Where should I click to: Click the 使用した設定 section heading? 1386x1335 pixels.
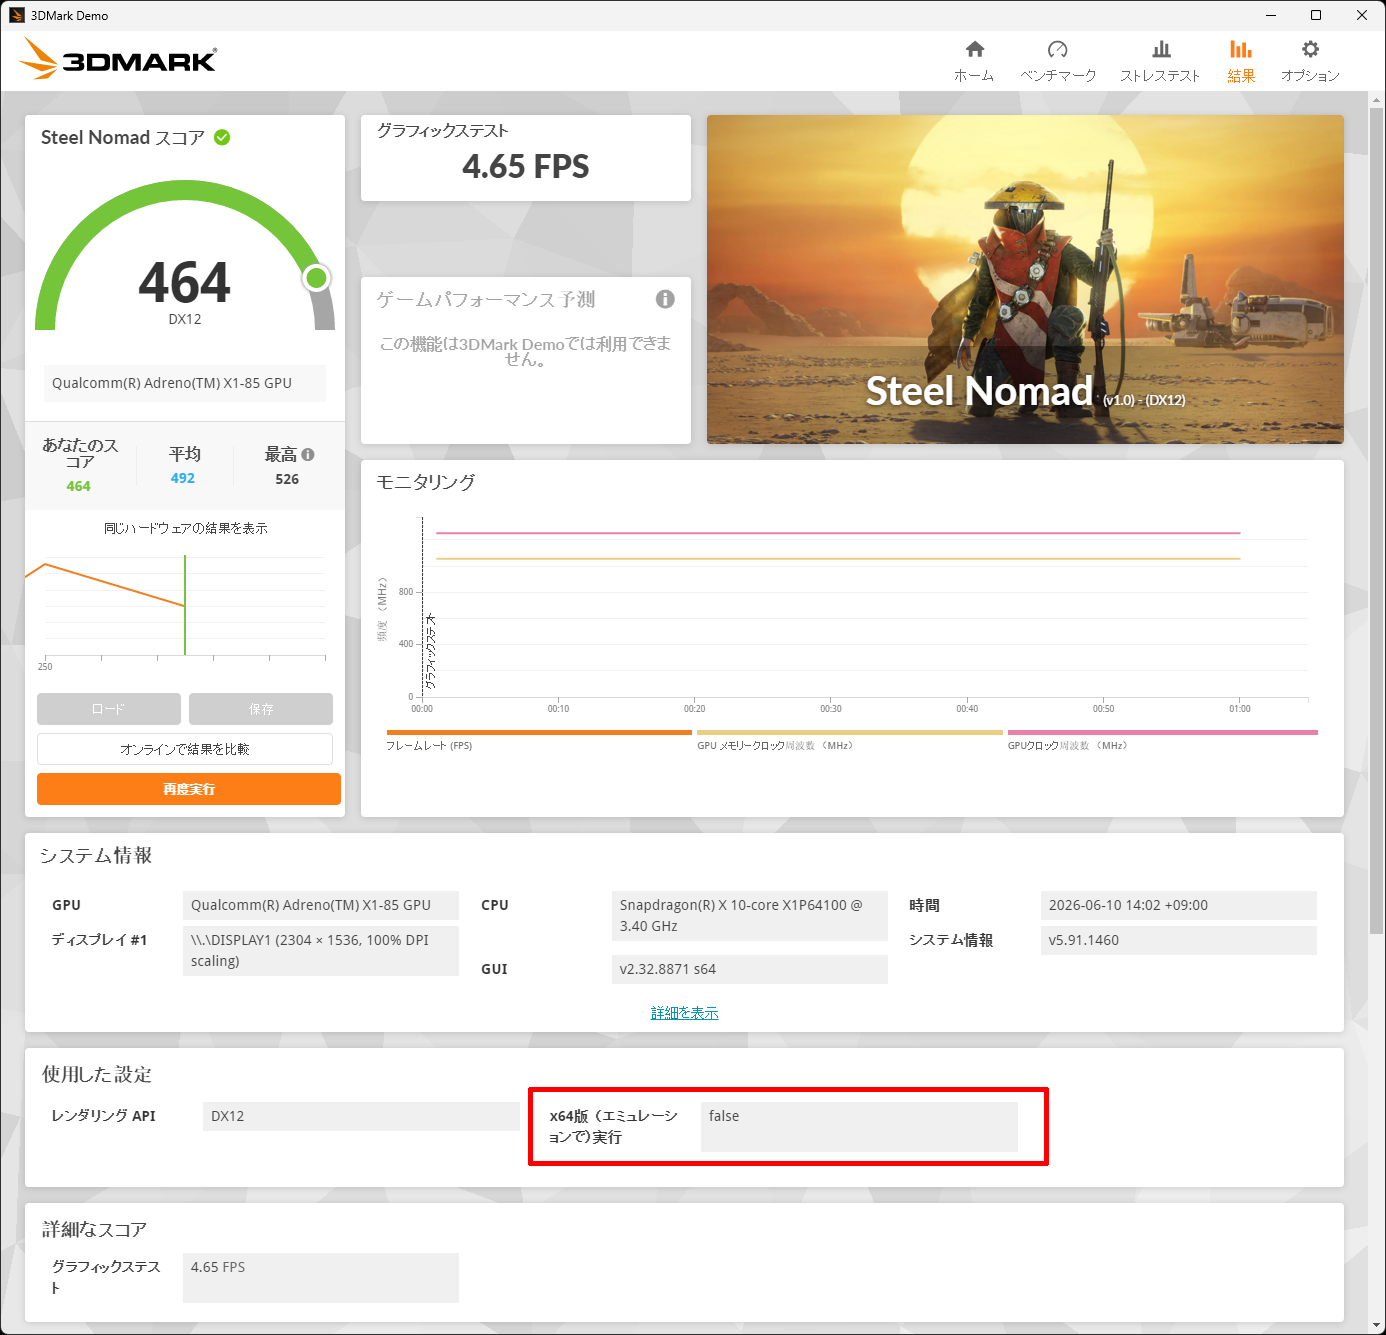coord(97,1075)
